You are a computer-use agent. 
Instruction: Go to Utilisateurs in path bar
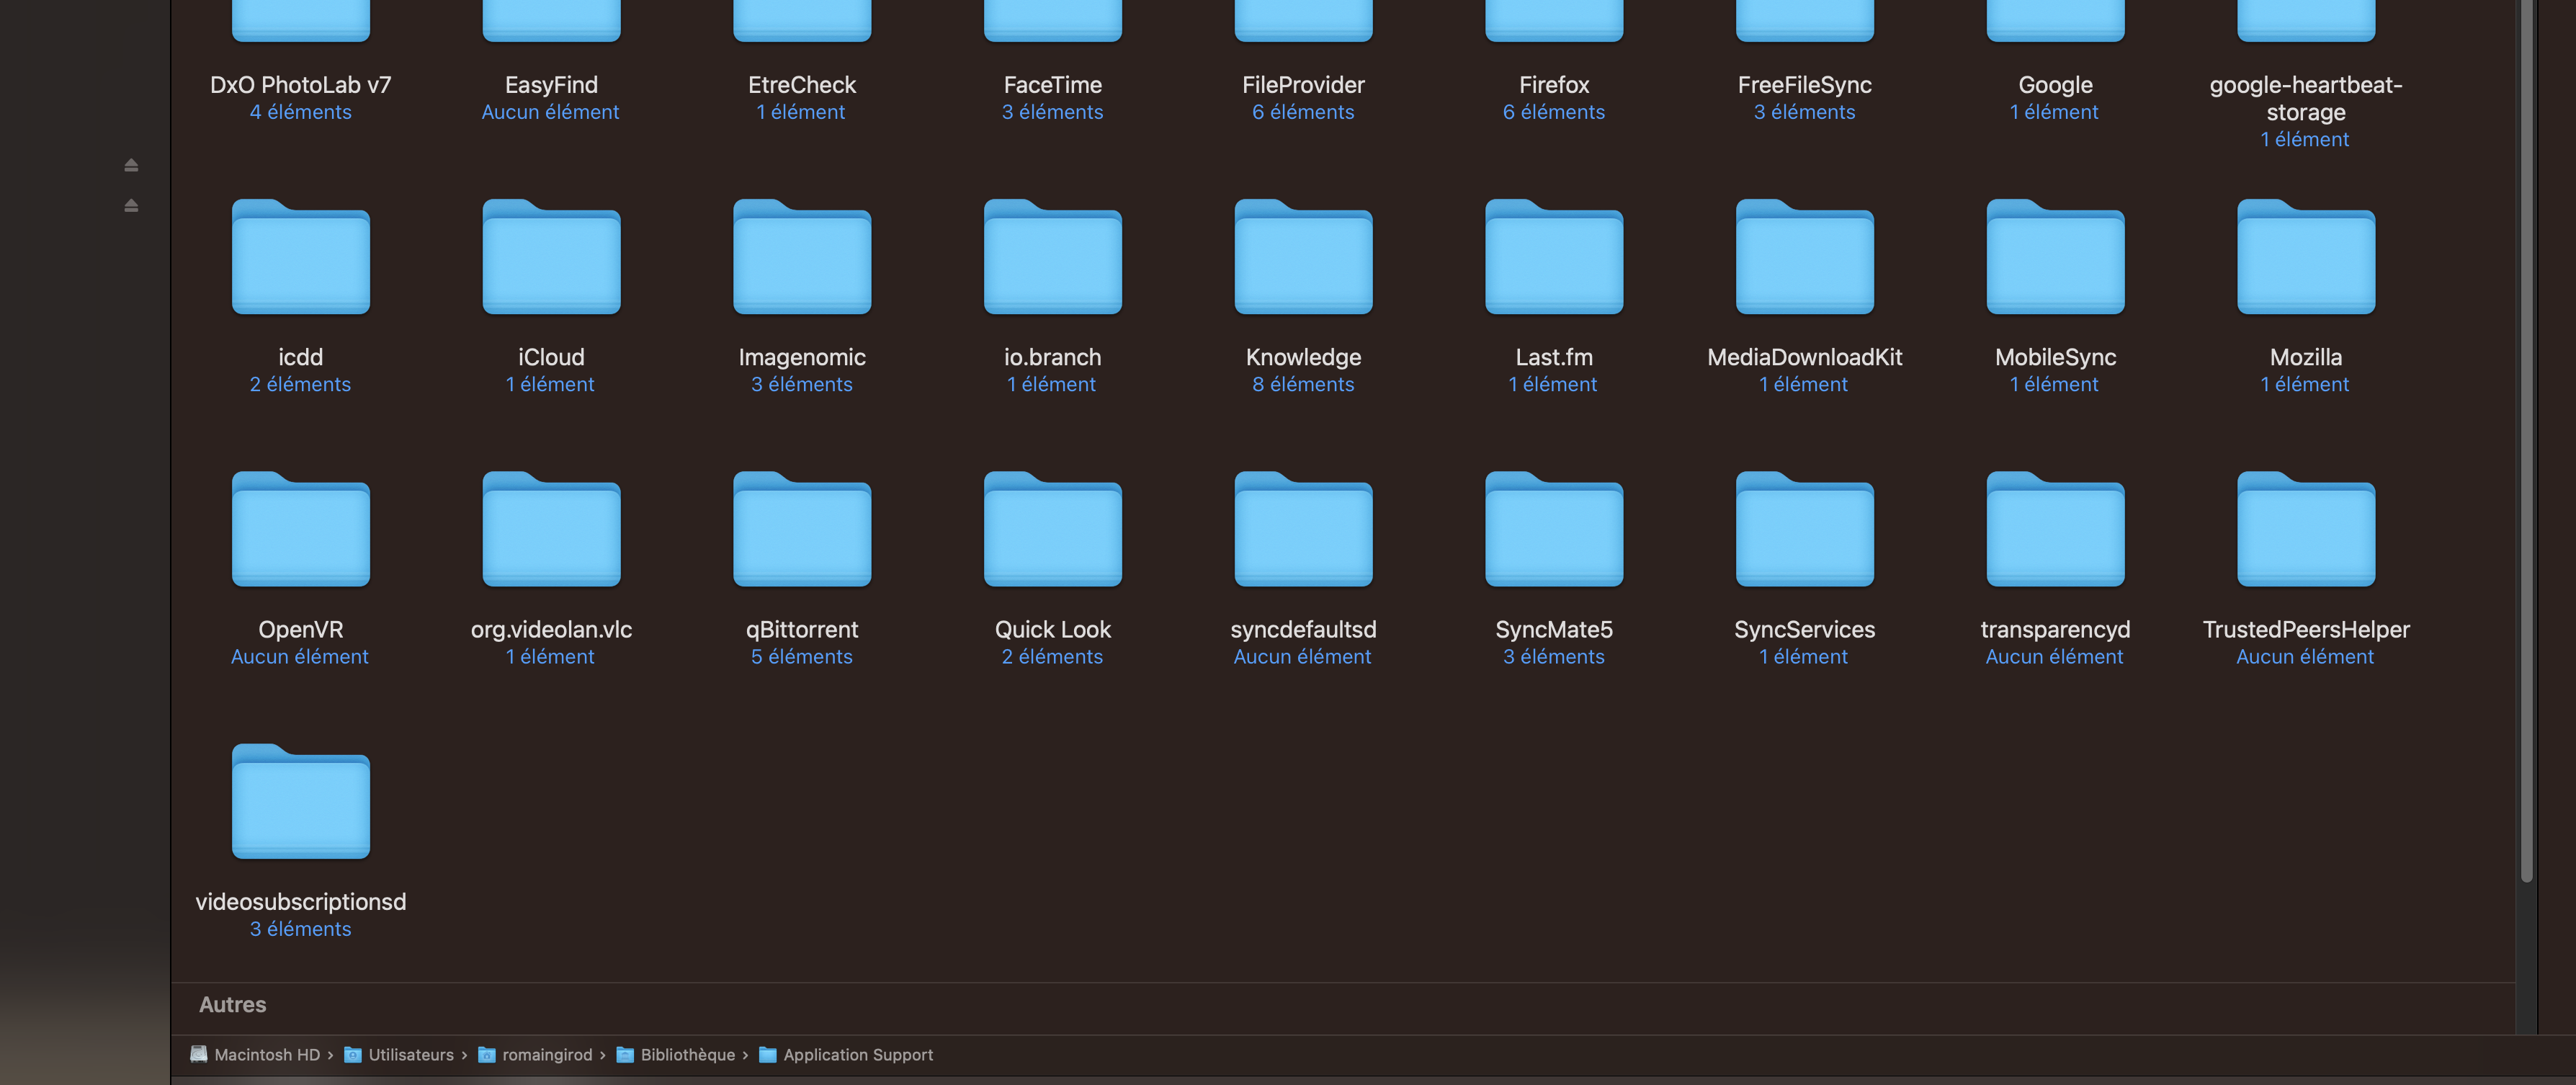(410, 1054)
